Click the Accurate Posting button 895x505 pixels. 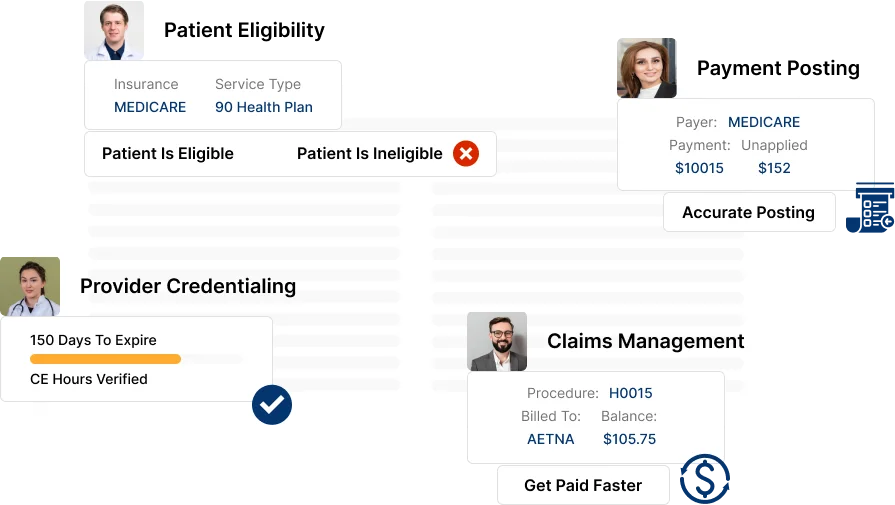point(749,212)
